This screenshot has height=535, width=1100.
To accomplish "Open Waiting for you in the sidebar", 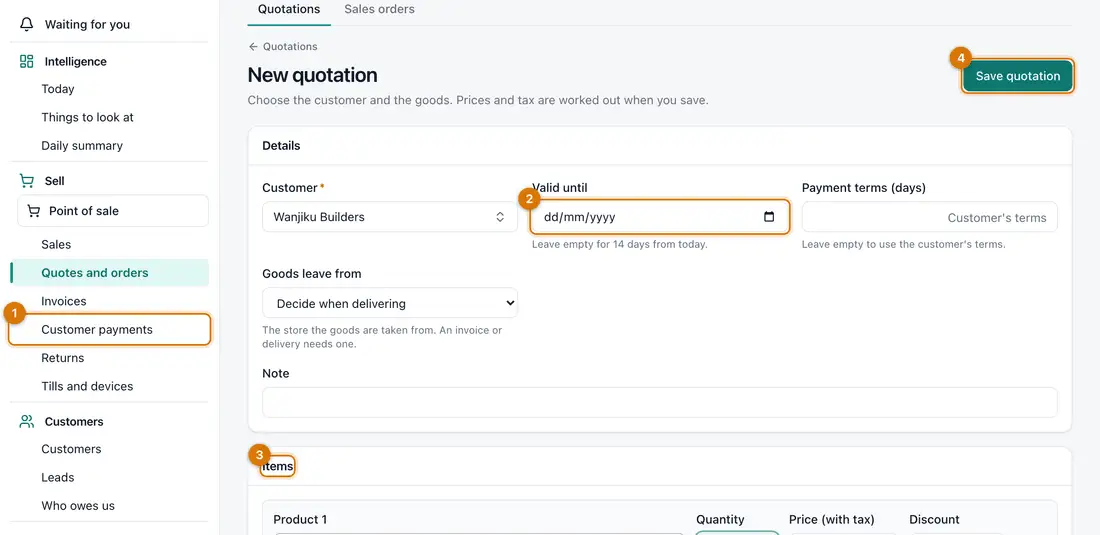I will click(87, 25).
